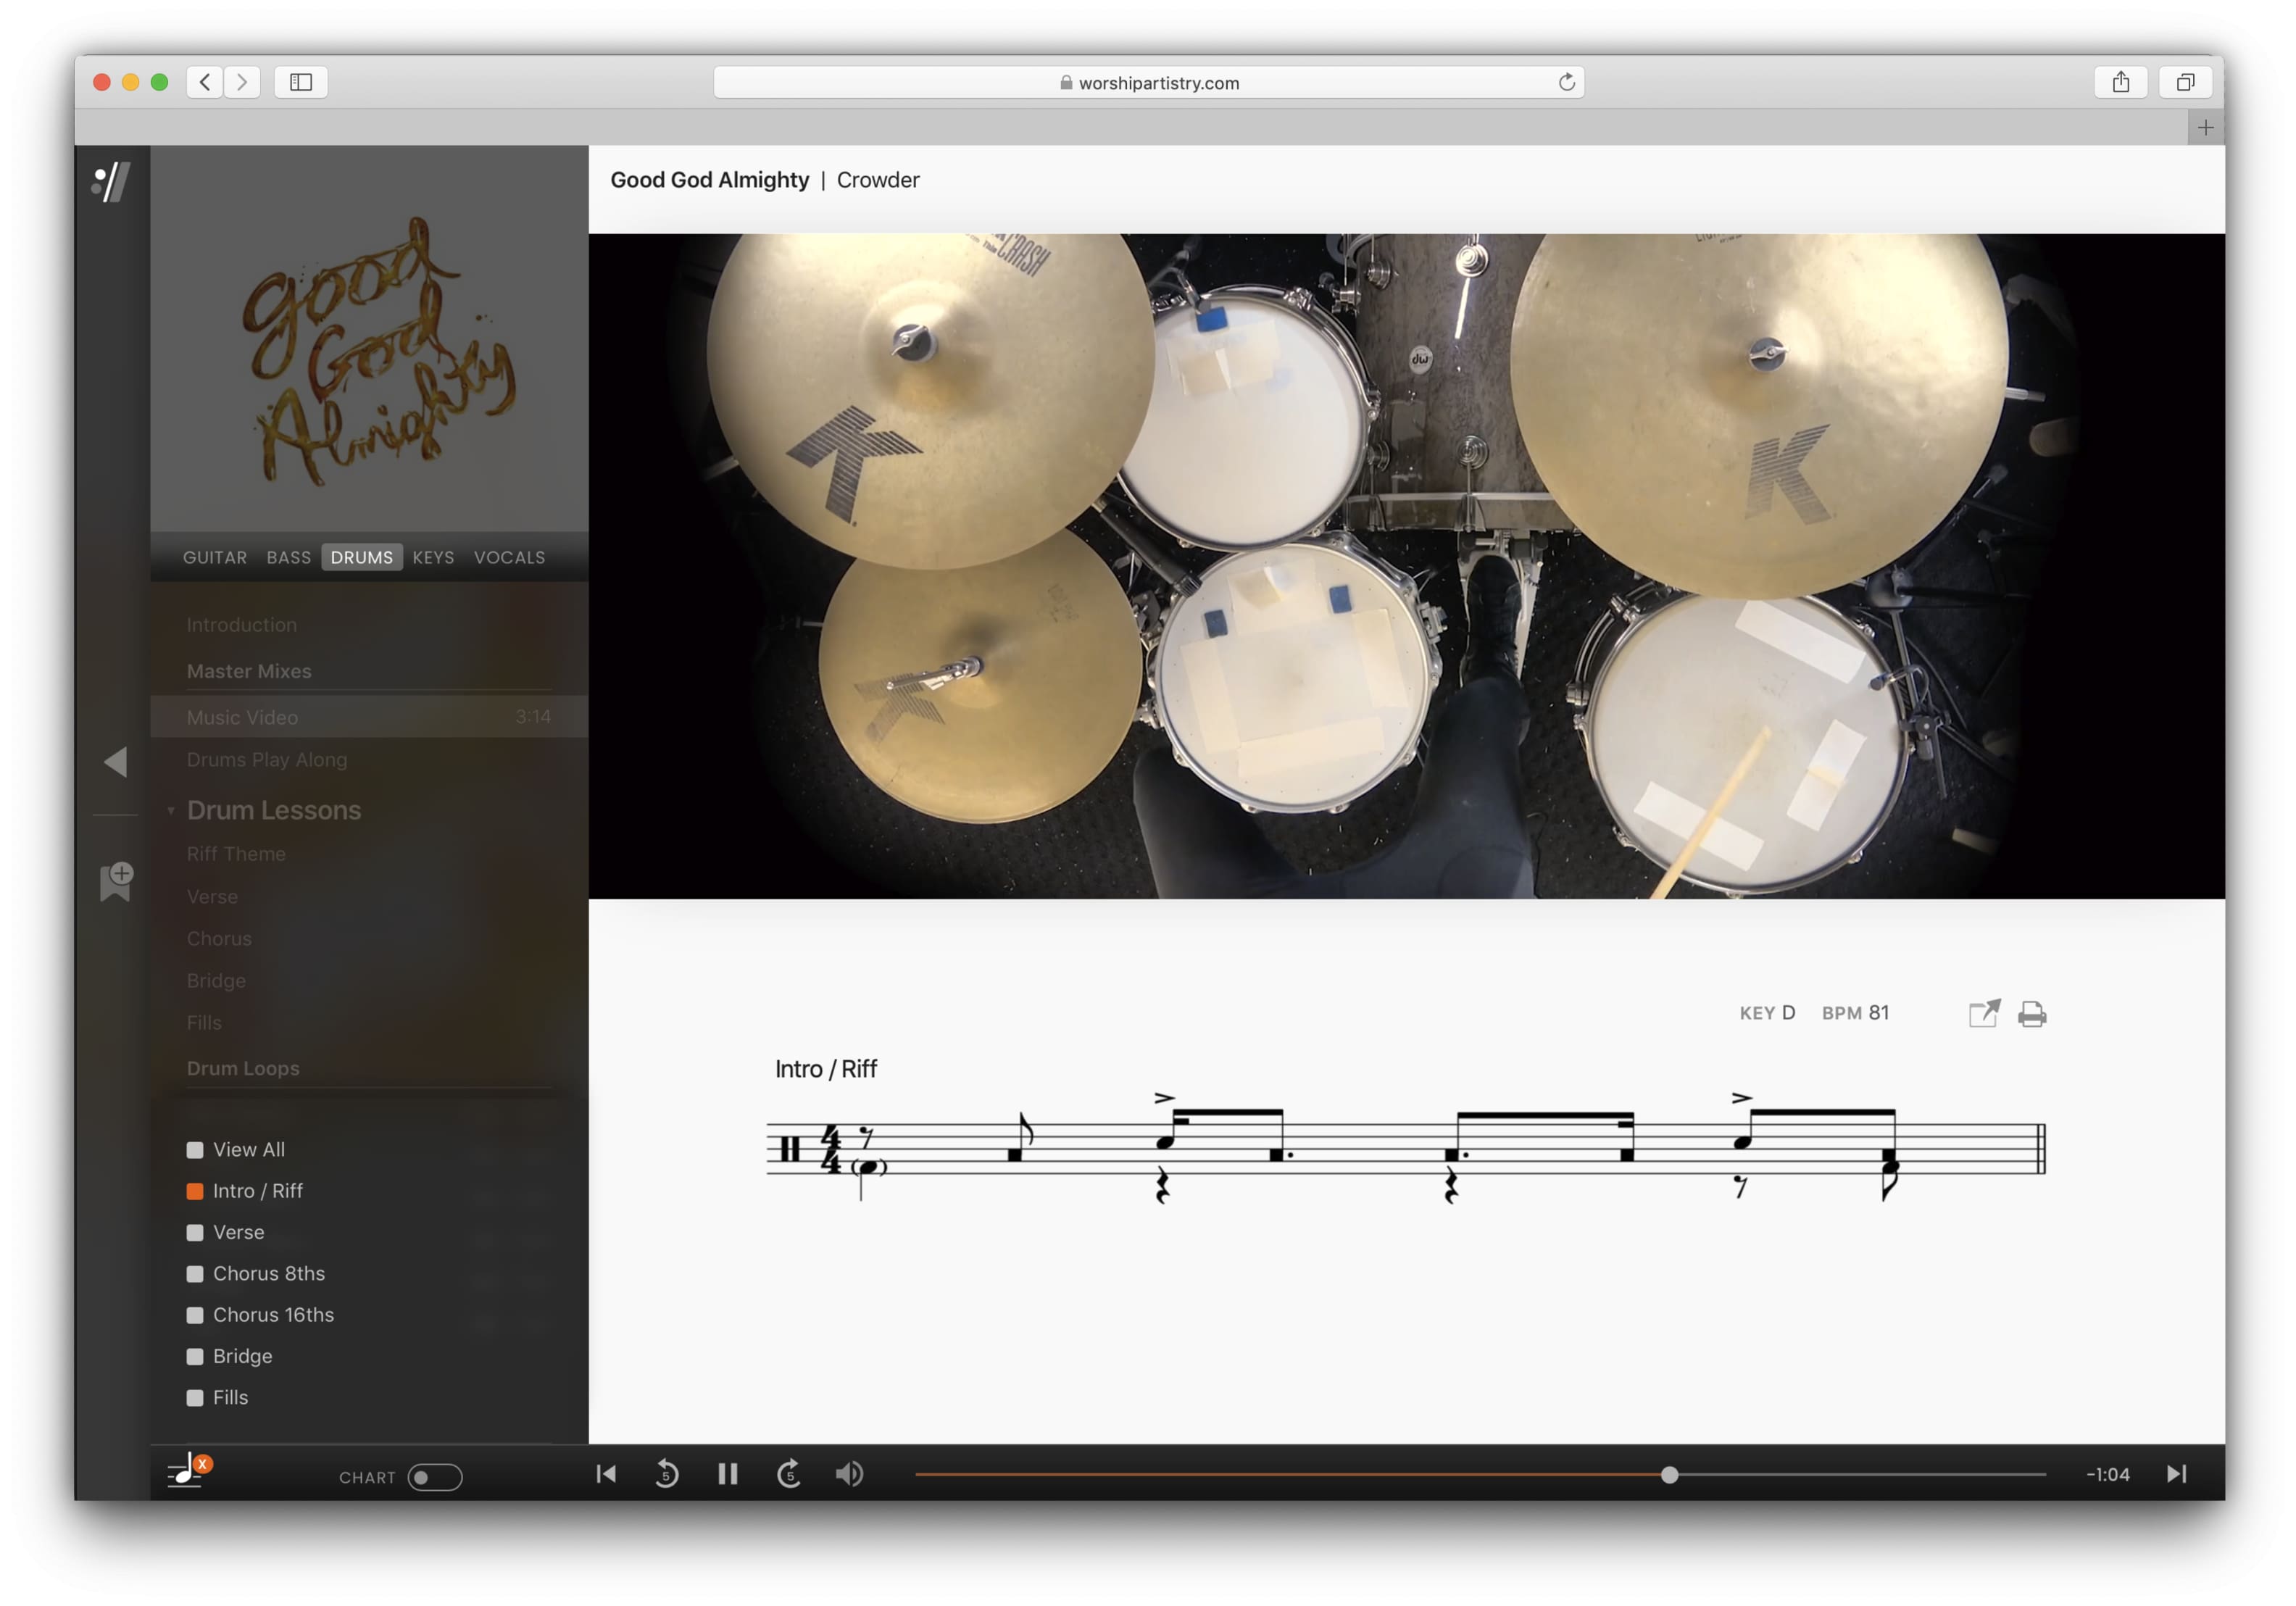Click the Worship Artistry logo icon
This screenshot has width=2296, height=1606.
point(111,182)
